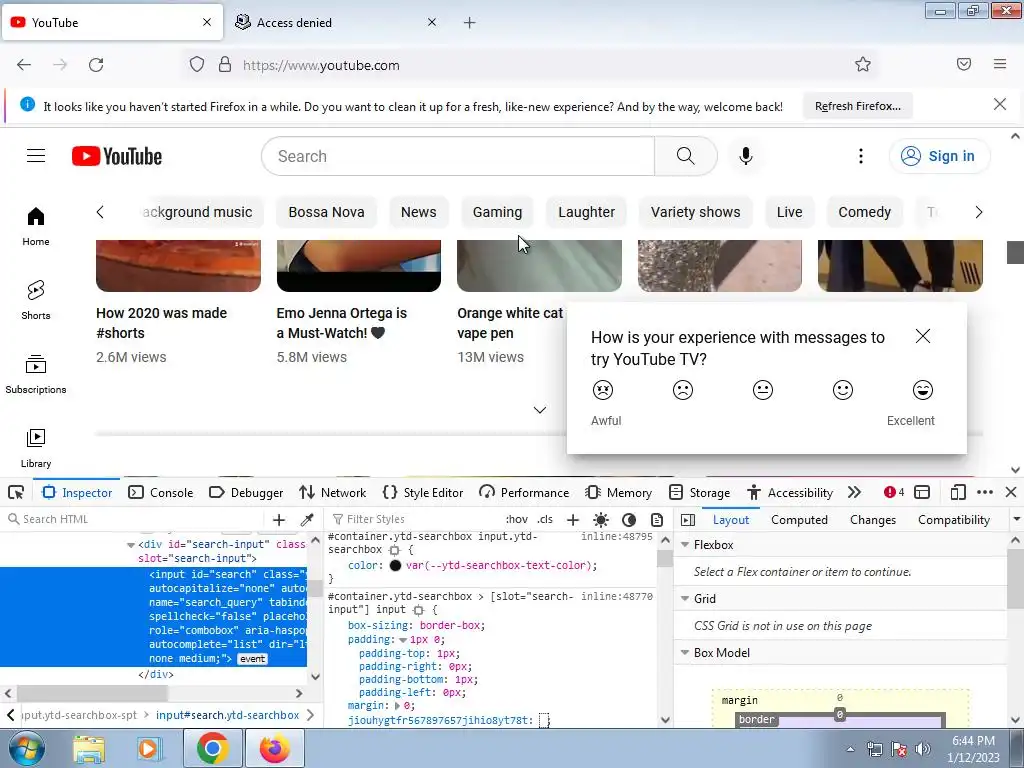Open color swatch for searchbox text color

click(x=395, y=566)
